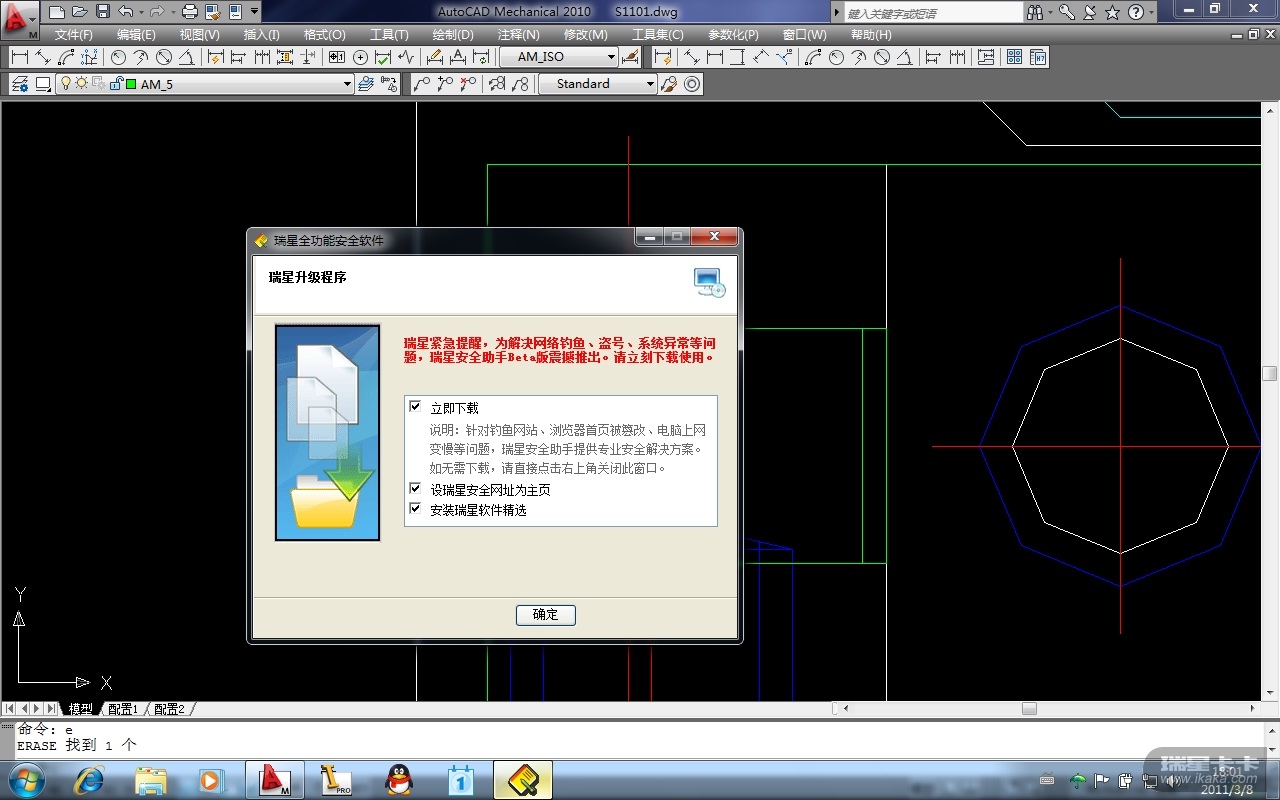Open the 绘制(D) menu
This screenshot has width=1280, height=800.
452,35
